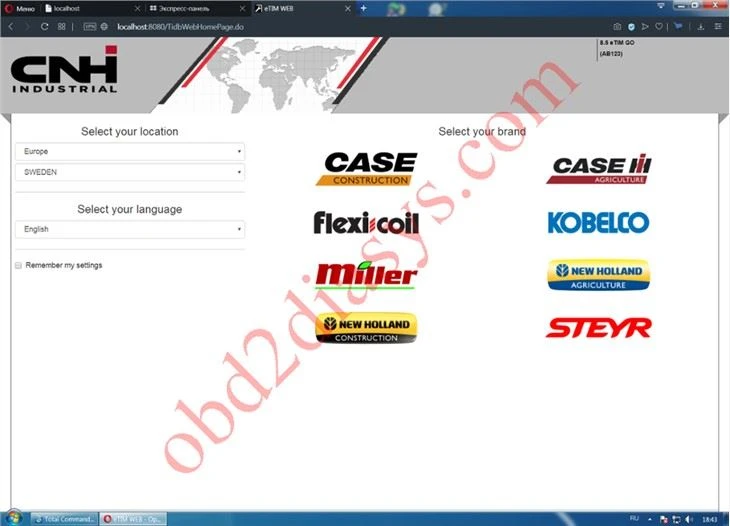730x526 pixels.
Task: Reload the page with the refresh icon
Action: point(44,27)
